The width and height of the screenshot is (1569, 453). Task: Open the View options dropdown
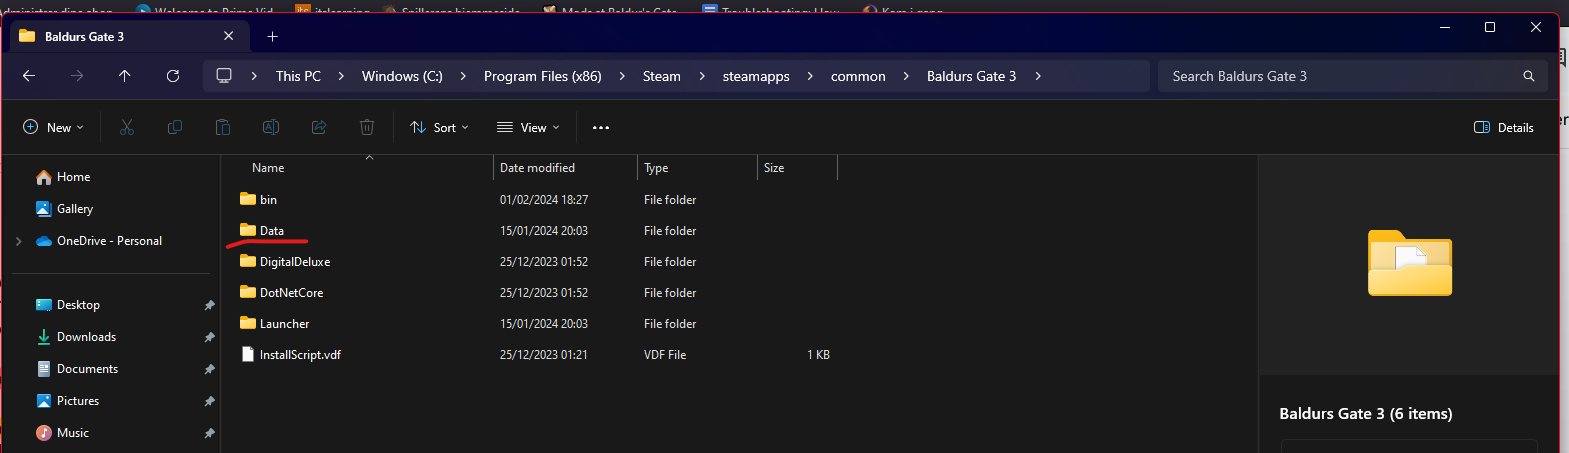pos(528,127)
